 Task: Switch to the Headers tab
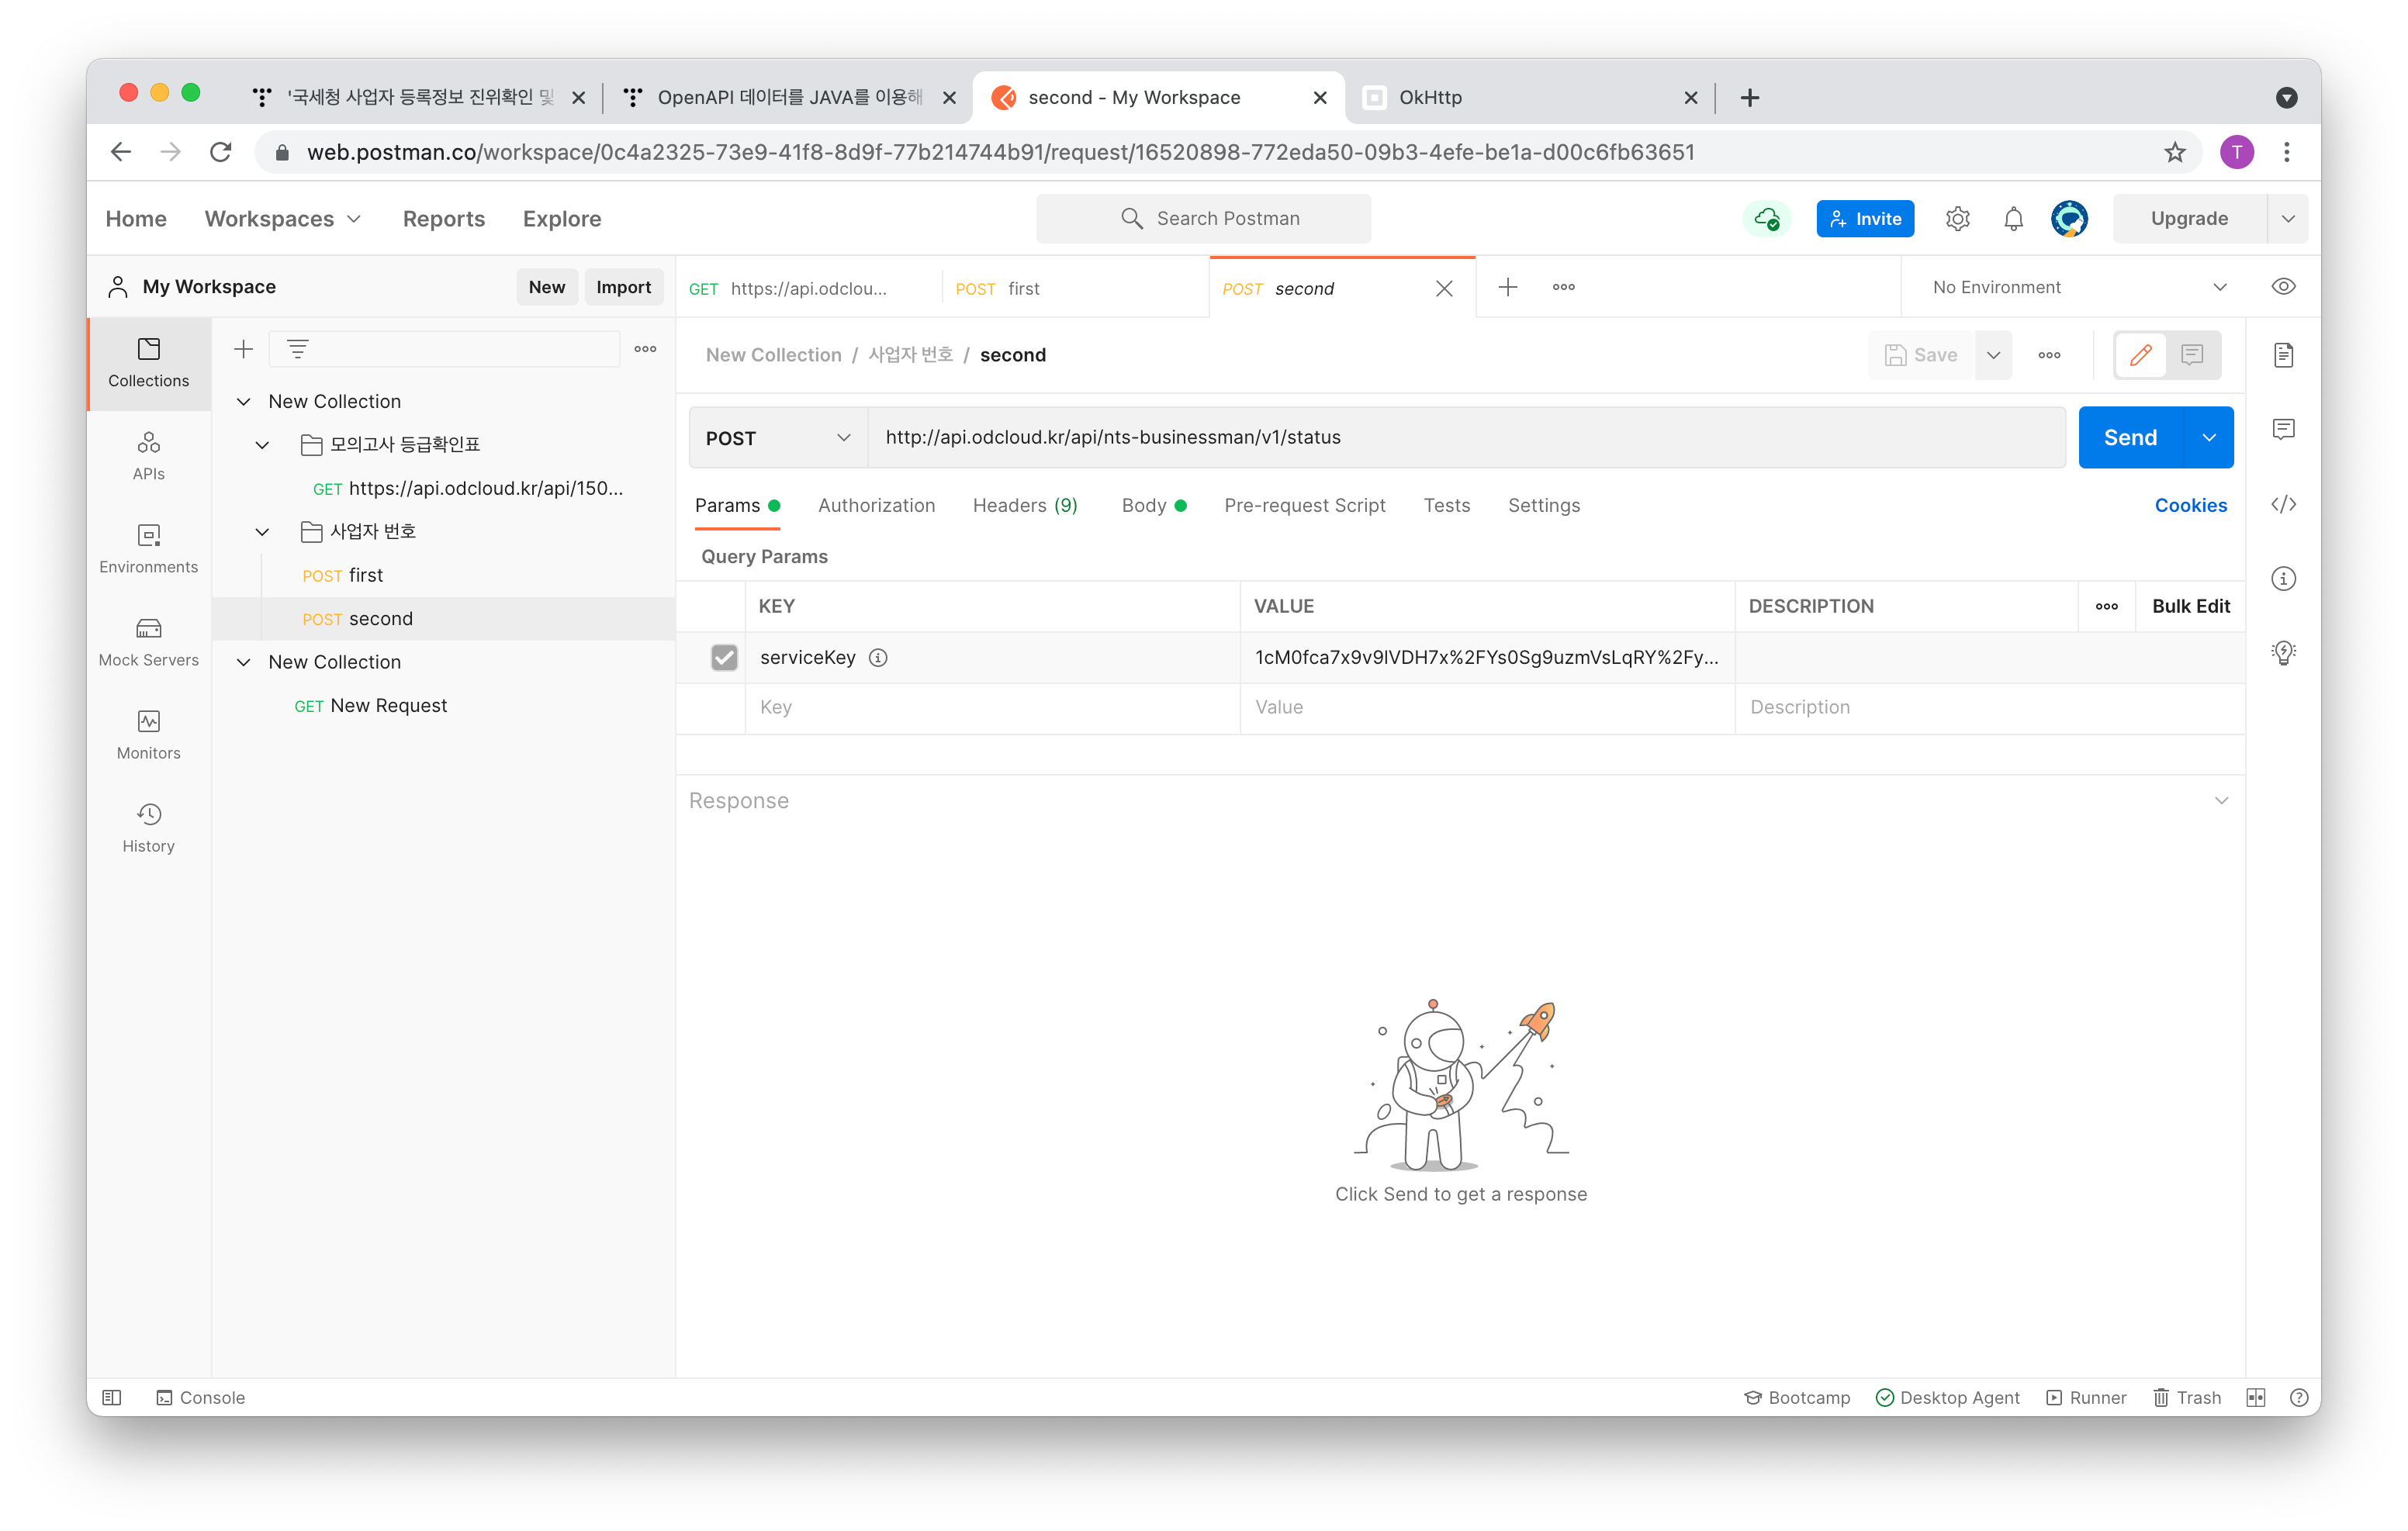[x=1024, y=505]
